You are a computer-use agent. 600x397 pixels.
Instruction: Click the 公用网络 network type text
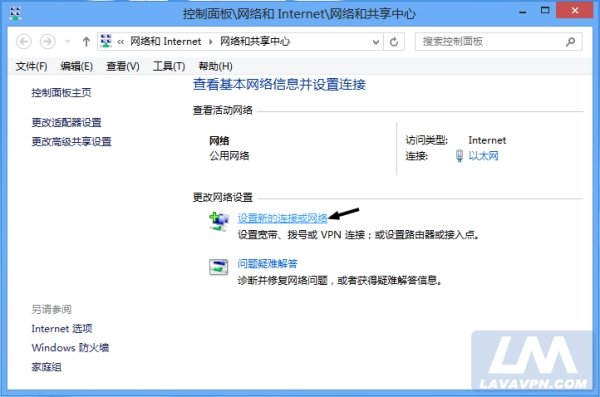229,156
